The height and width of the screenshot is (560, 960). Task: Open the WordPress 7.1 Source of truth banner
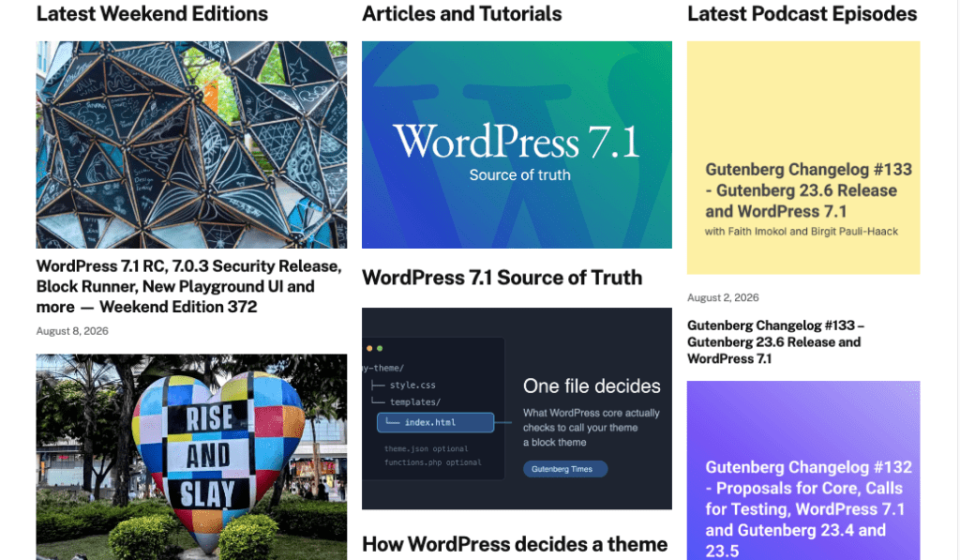(517, 144)
